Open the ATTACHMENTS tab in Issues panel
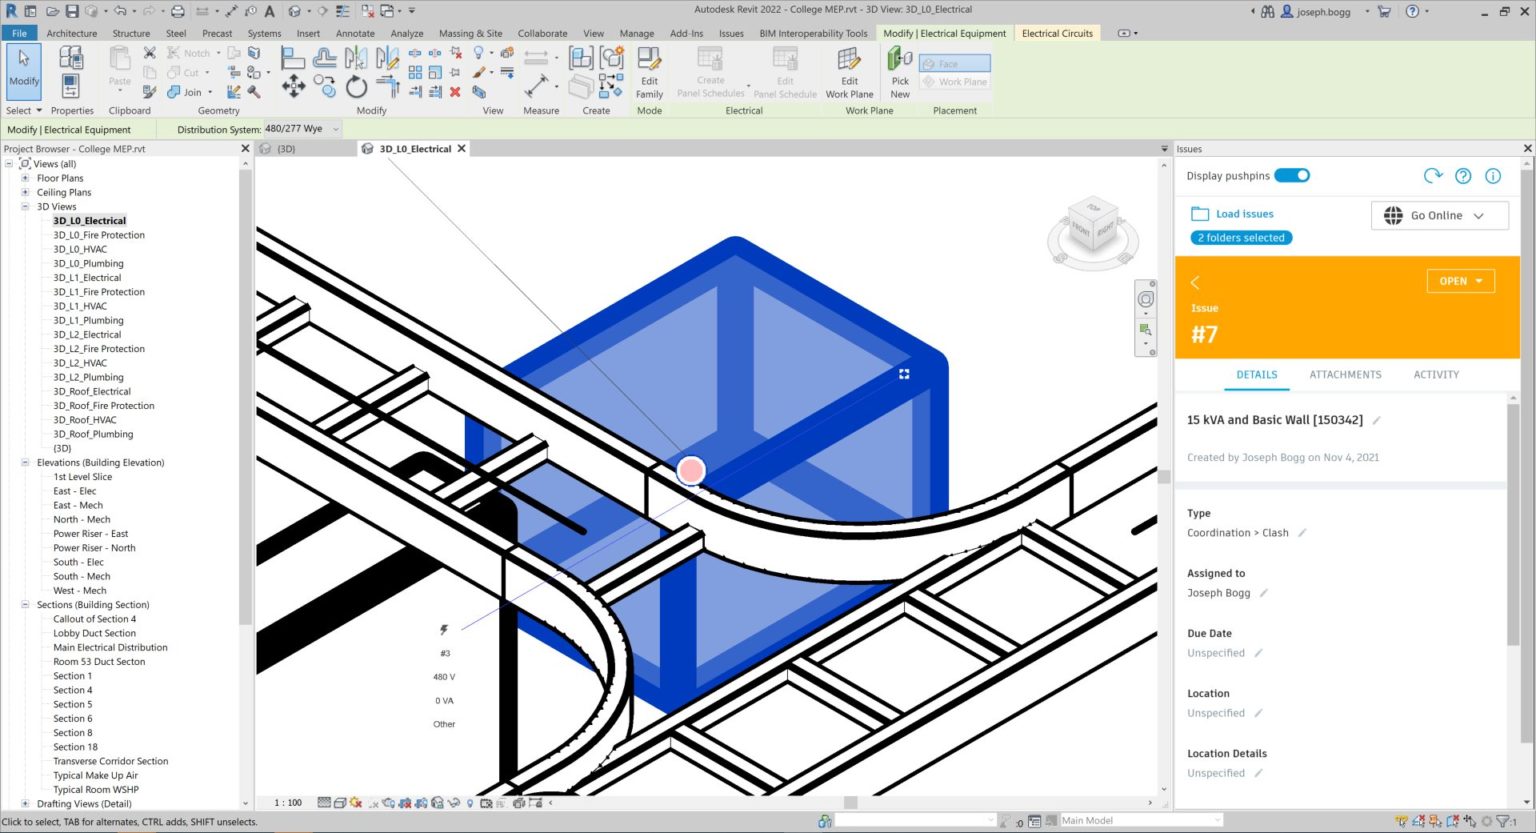 point(1345,374)
